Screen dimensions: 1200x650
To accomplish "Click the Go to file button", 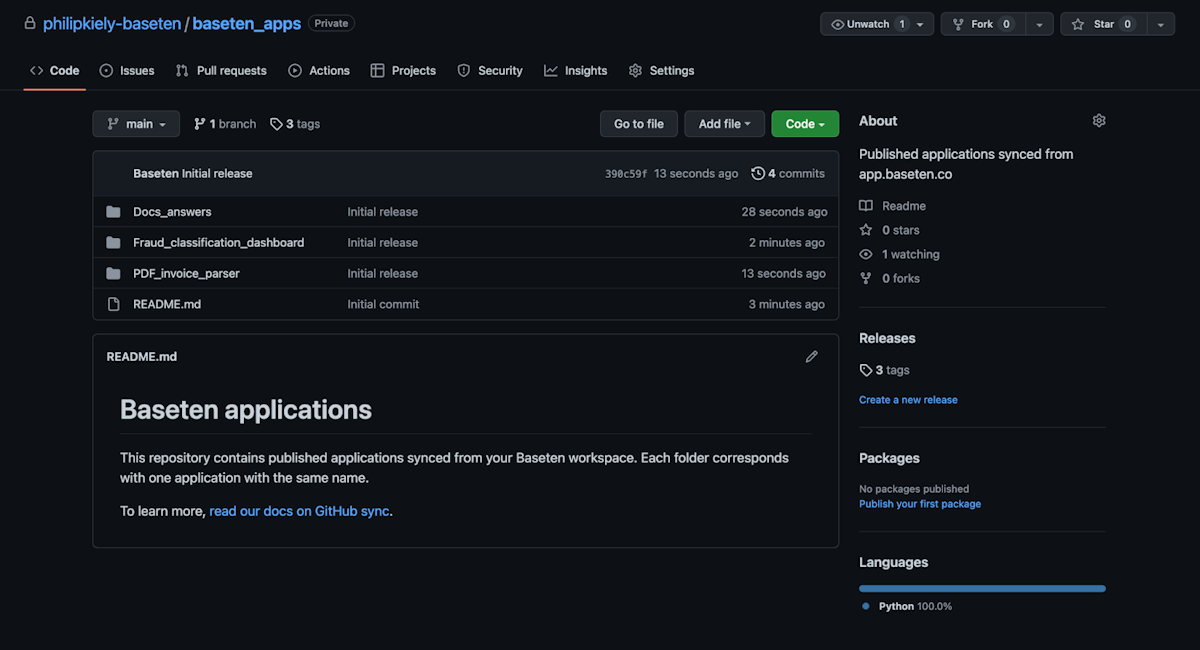I will coord(639,124).
